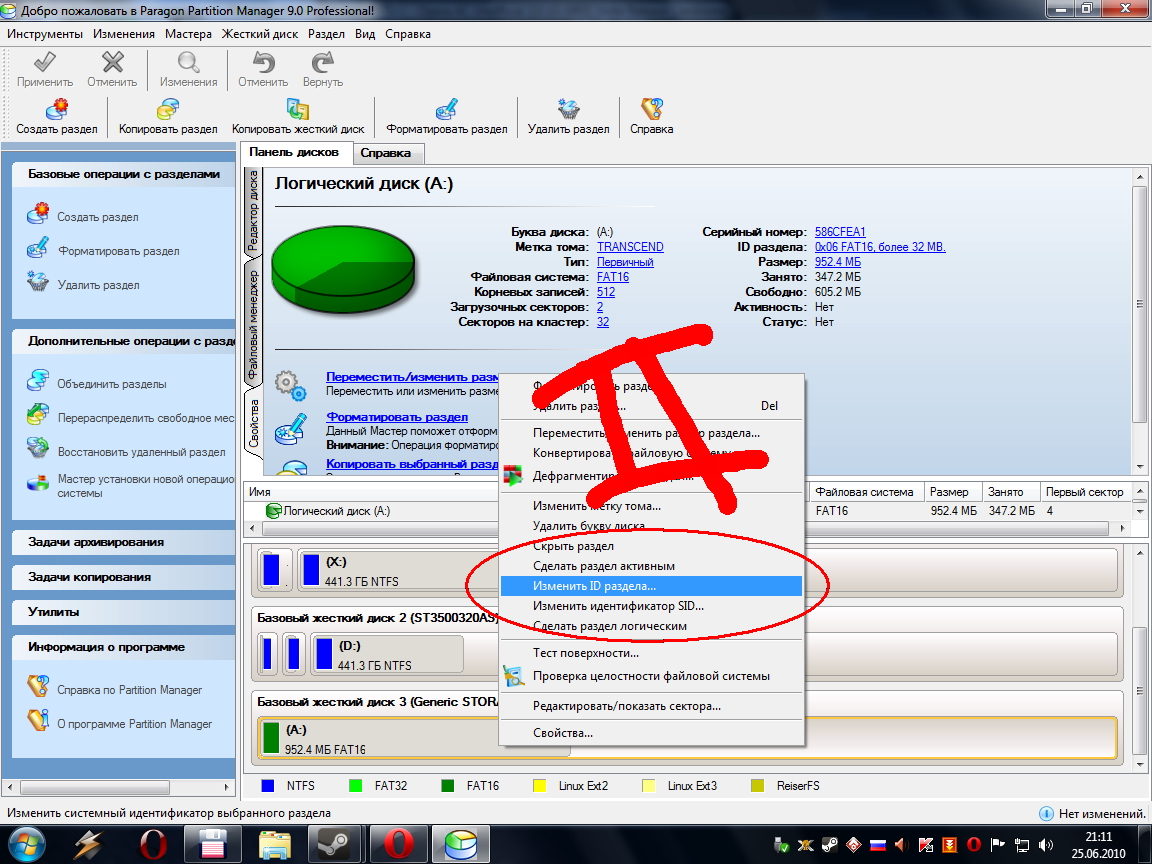Viewport: 1152px width, 864px height.
Task: Open the Жесткий диск menu
Action: click(x=260, y=34)
